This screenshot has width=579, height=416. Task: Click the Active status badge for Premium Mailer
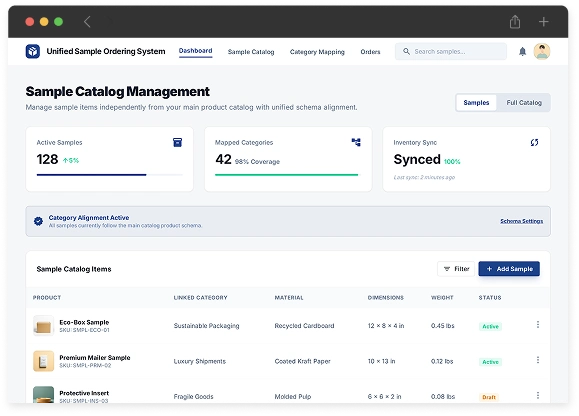[x=490, y=362]
